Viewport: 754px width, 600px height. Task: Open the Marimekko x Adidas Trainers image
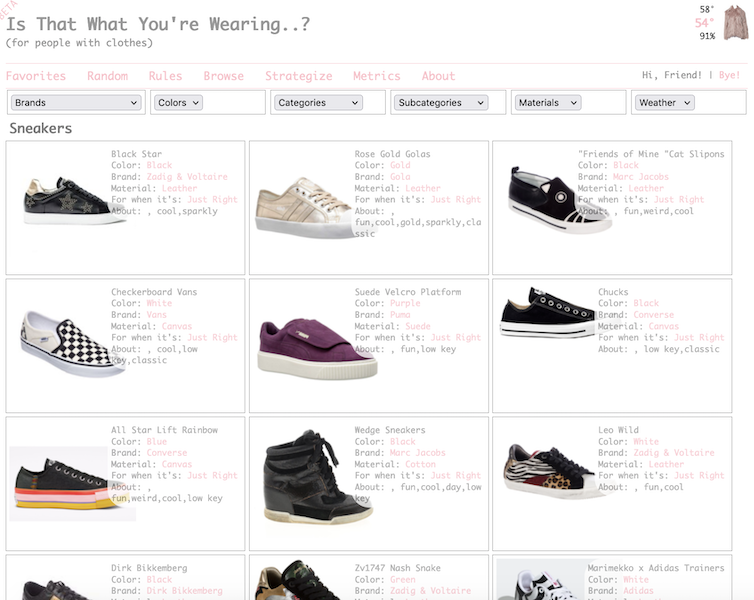[x=542, y=579]
